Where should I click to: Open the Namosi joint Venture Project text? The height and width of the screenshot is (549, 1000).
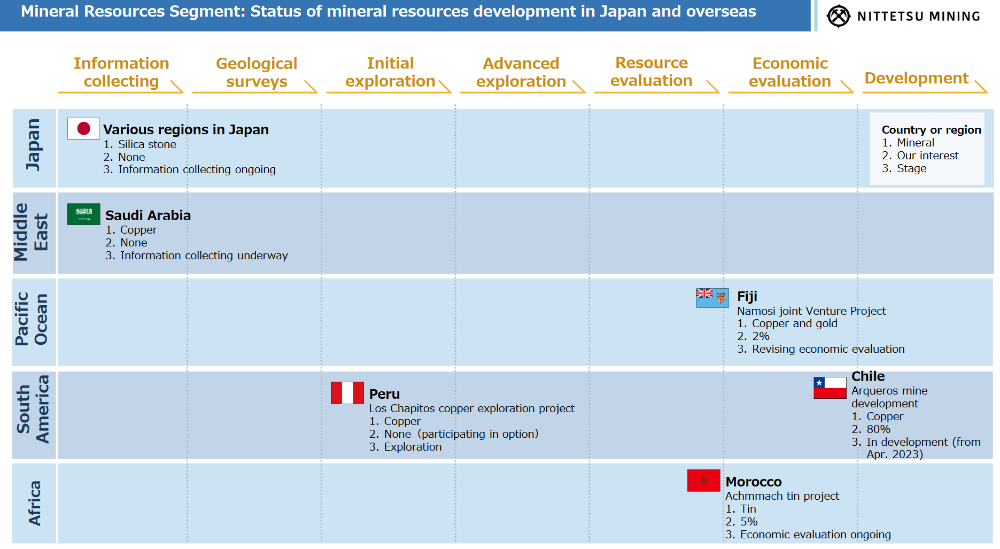(811, 311)
